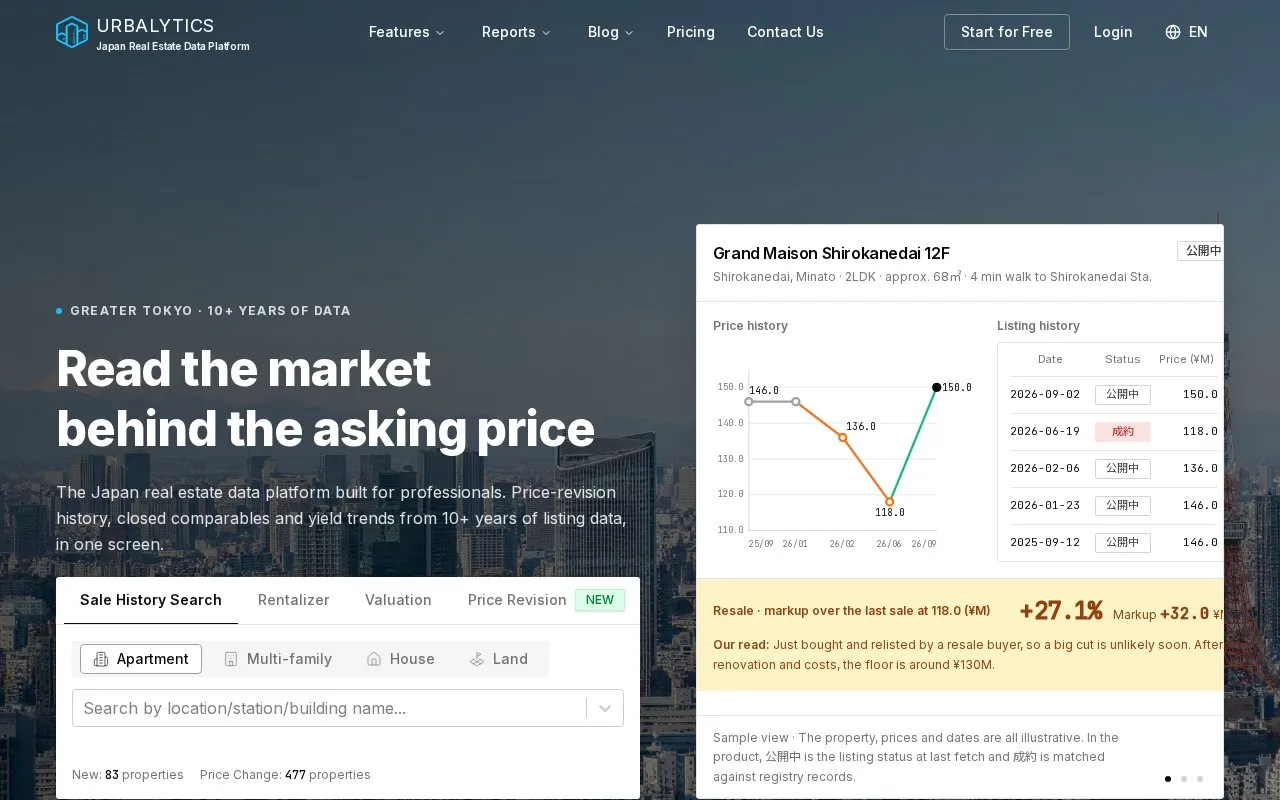Click the House icon

374,659
